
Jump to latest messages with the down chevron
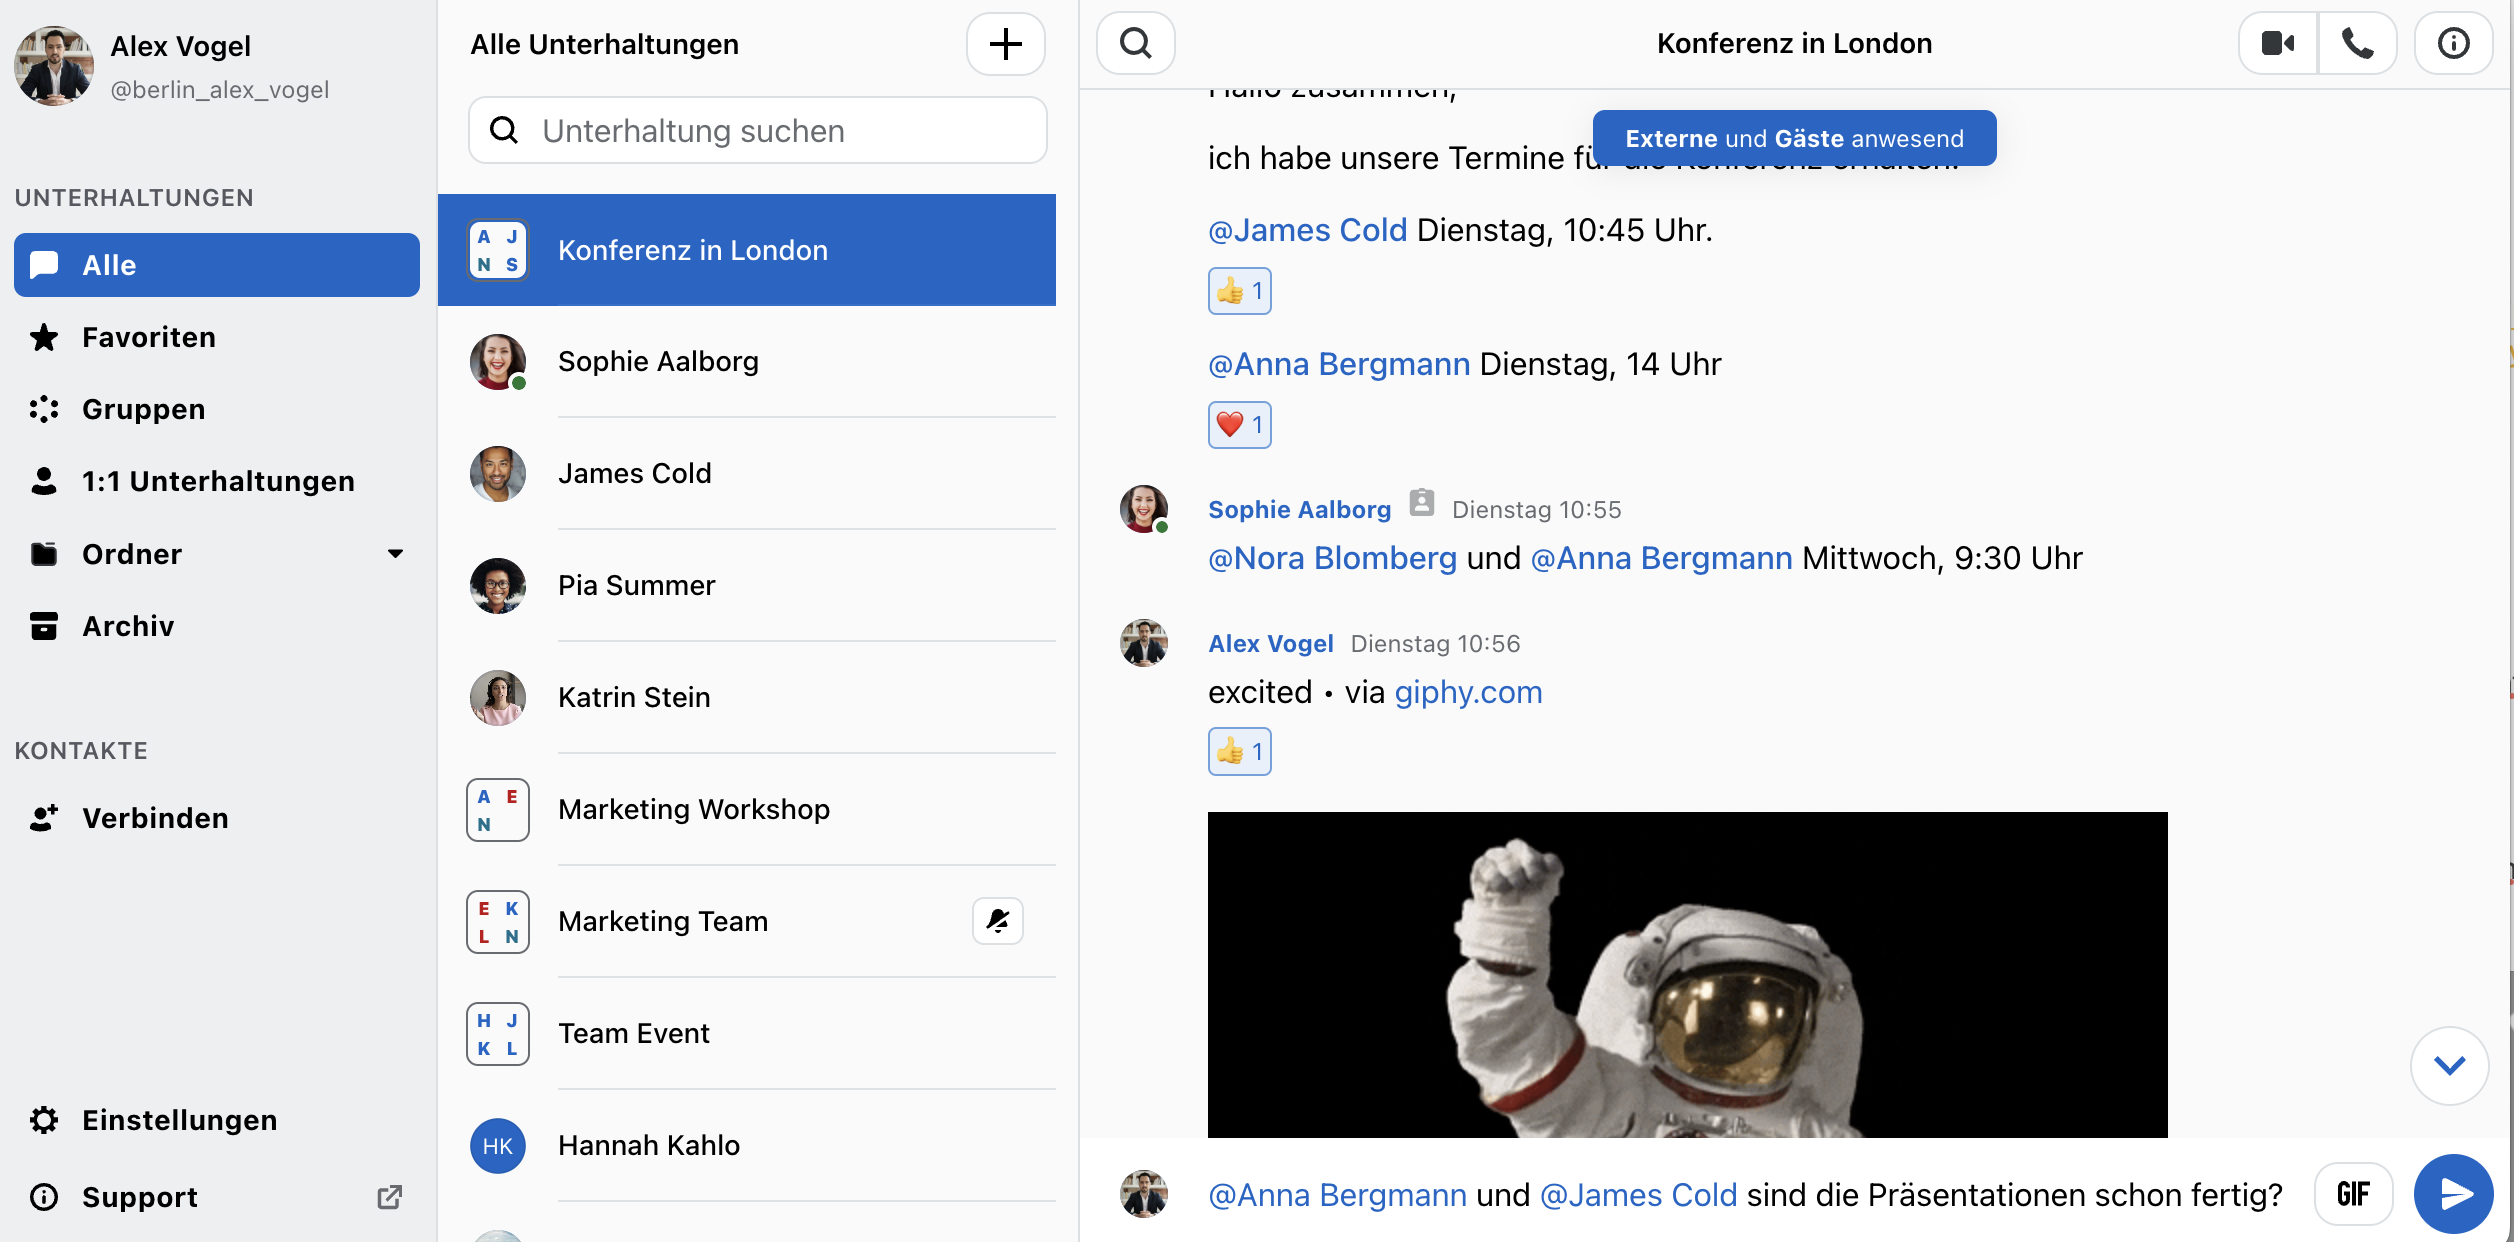coord(2449,1065)
